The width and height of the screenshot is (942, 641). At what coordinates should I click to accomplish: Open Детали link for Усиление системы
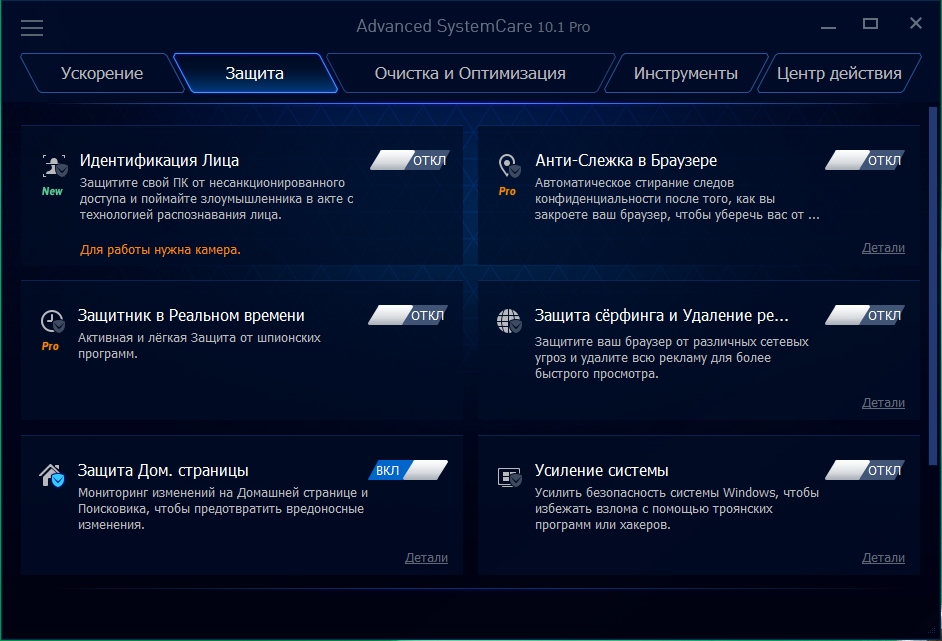click(883, 557)
